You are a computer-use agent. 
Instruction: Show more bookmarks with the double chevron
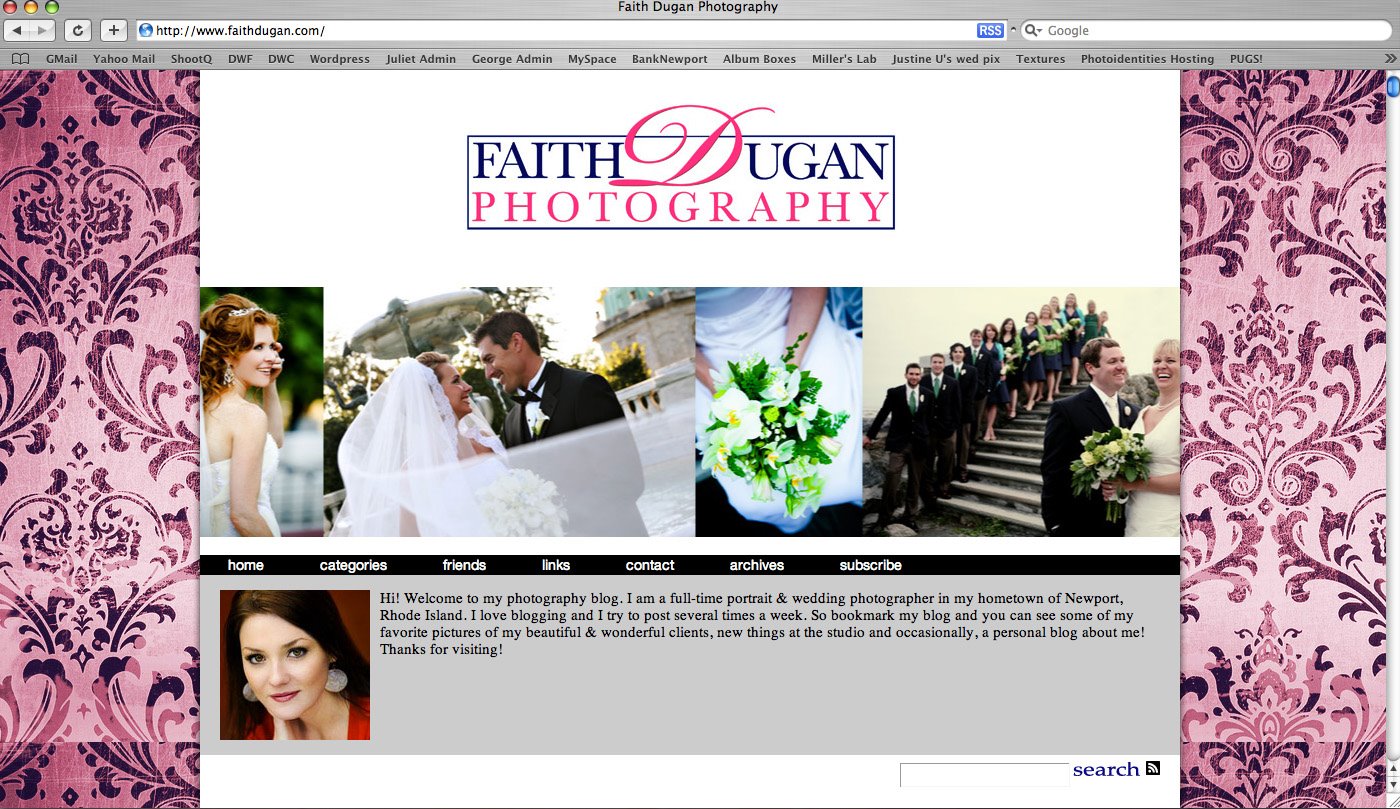point(1389,59)
